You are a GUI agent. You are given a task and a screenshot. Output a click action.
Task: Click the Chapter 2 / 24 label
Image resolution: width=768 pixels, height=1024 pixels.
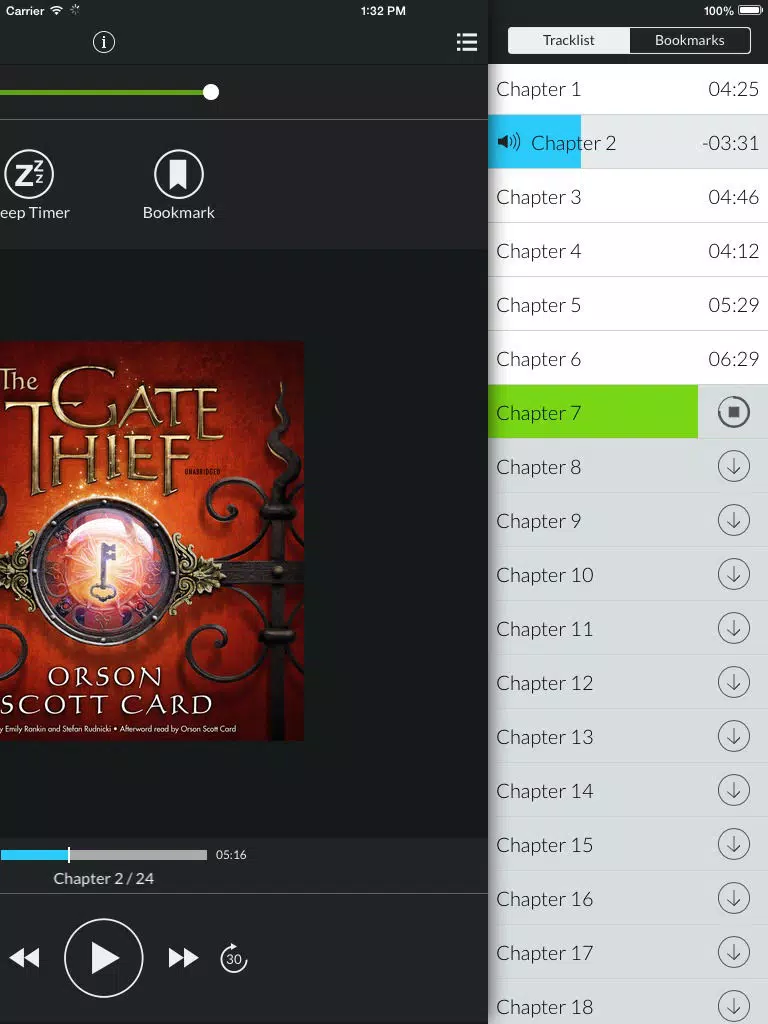pyautogui.click(x=104, y=878)
